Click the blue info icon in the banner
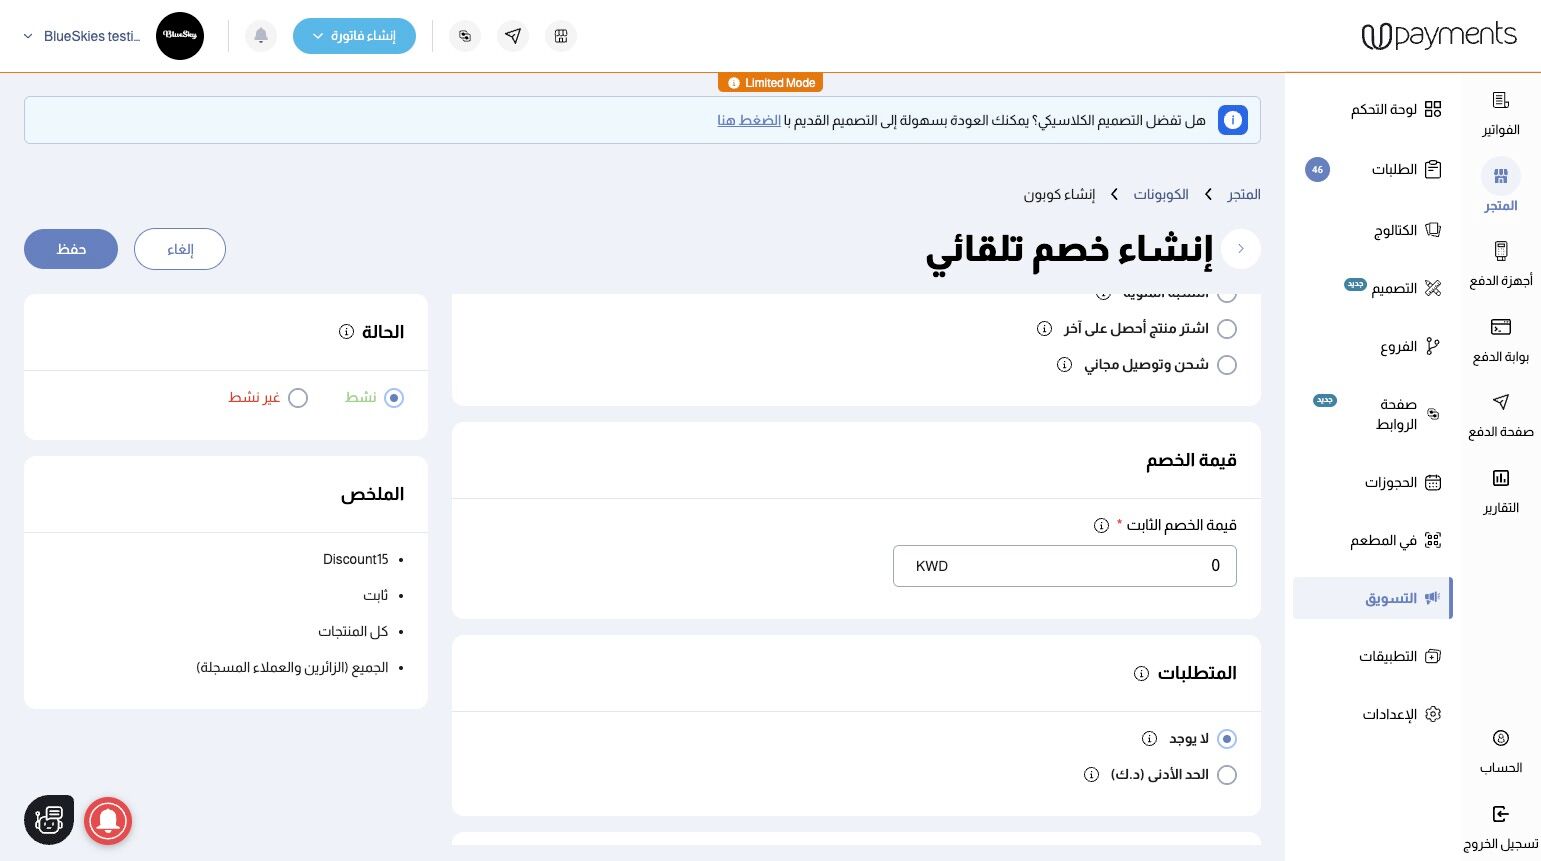Image resolution: width=1541 pixels, height=861 pixels. [x=1232, y=120]
